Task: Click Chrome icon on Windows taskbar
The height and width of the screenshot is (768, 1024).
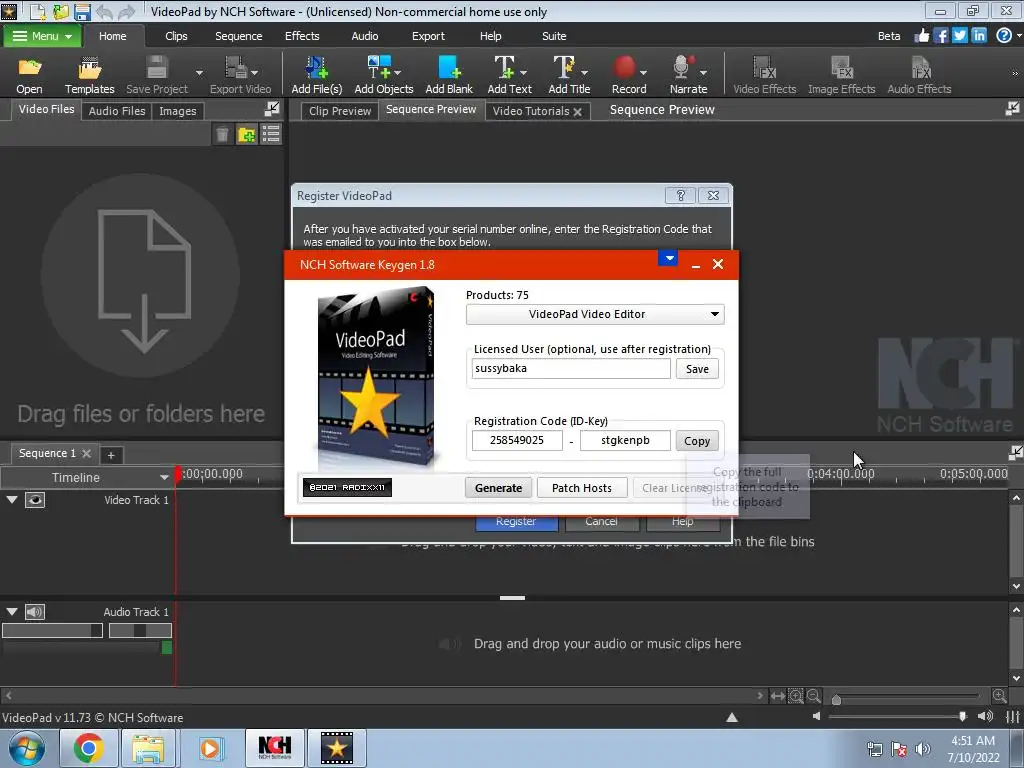Action: coord(89,748)
